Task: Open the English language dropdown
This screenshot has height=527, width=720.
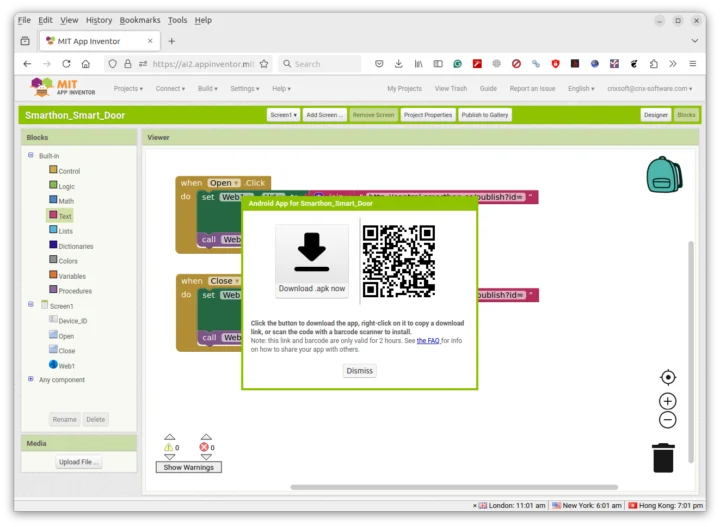Action: (x=581, y=89)
